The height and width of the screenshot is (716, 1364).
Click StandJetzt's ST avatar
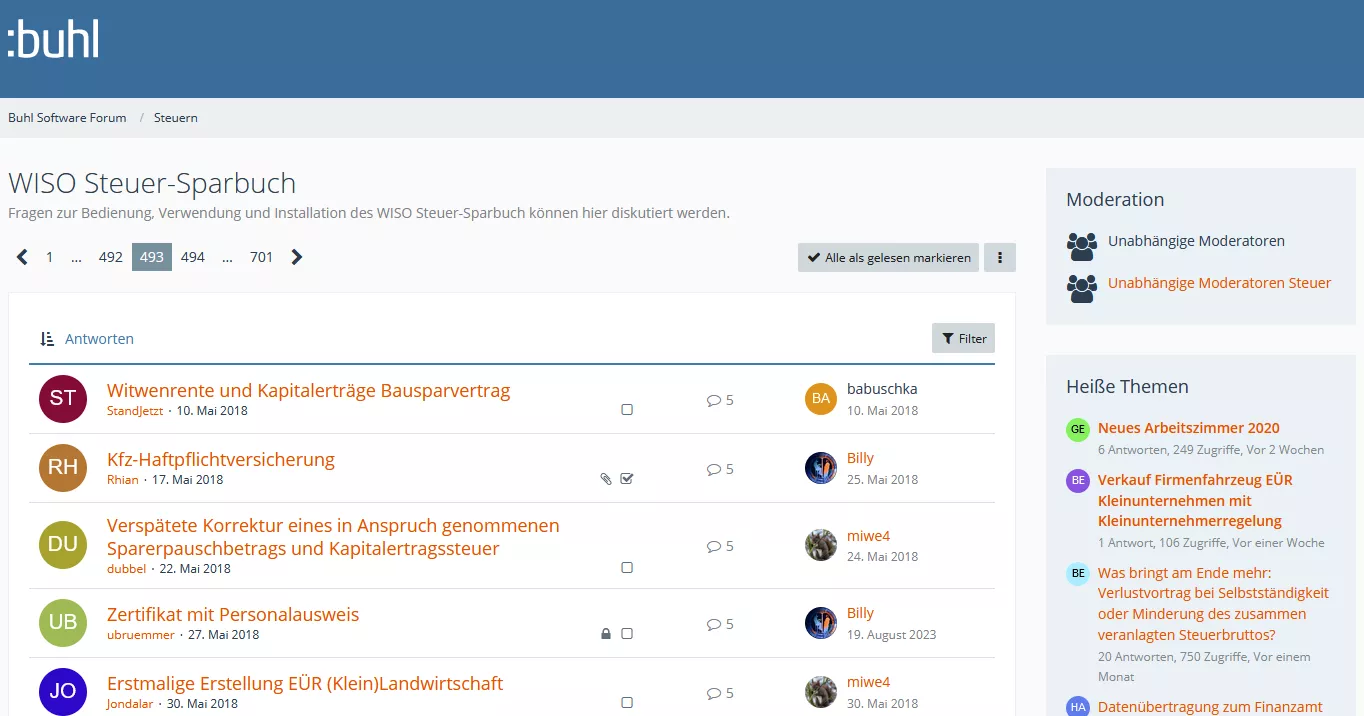[x=63, y=398]
